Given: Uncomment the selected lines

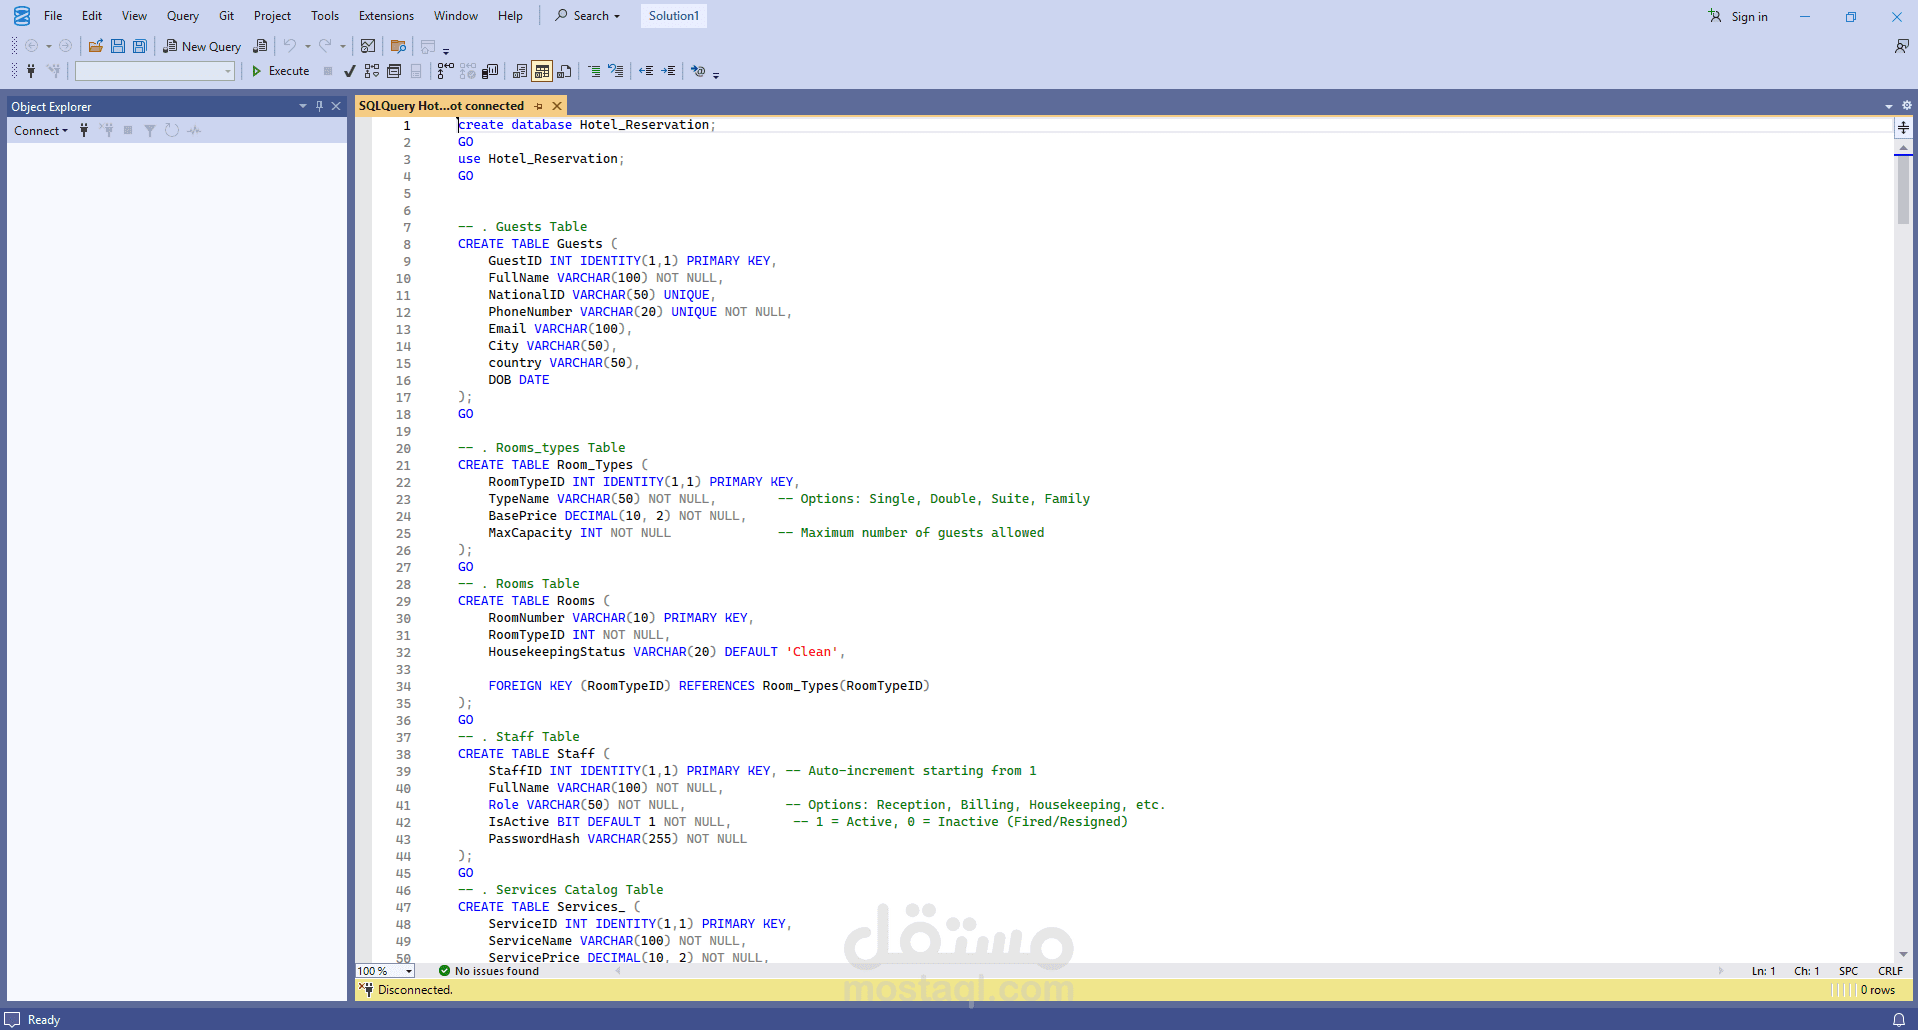Looking at the screenshot, I should click(x=616, y=71).
